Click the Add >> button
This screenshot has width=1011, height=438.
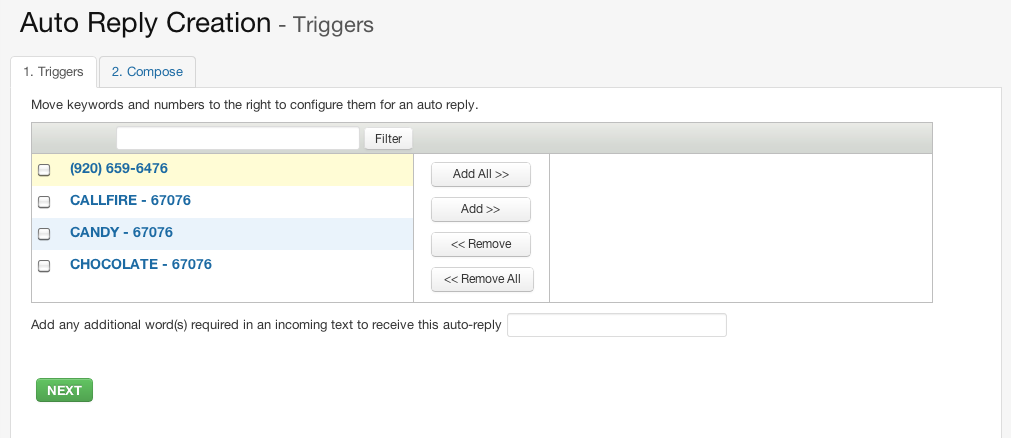point(480,209)
